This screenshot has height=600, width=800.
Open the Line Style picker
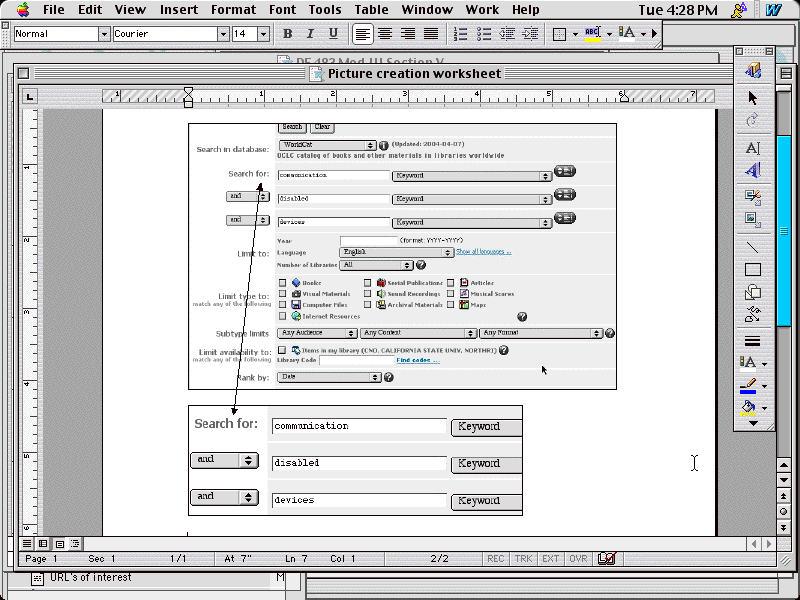[753, 341]
